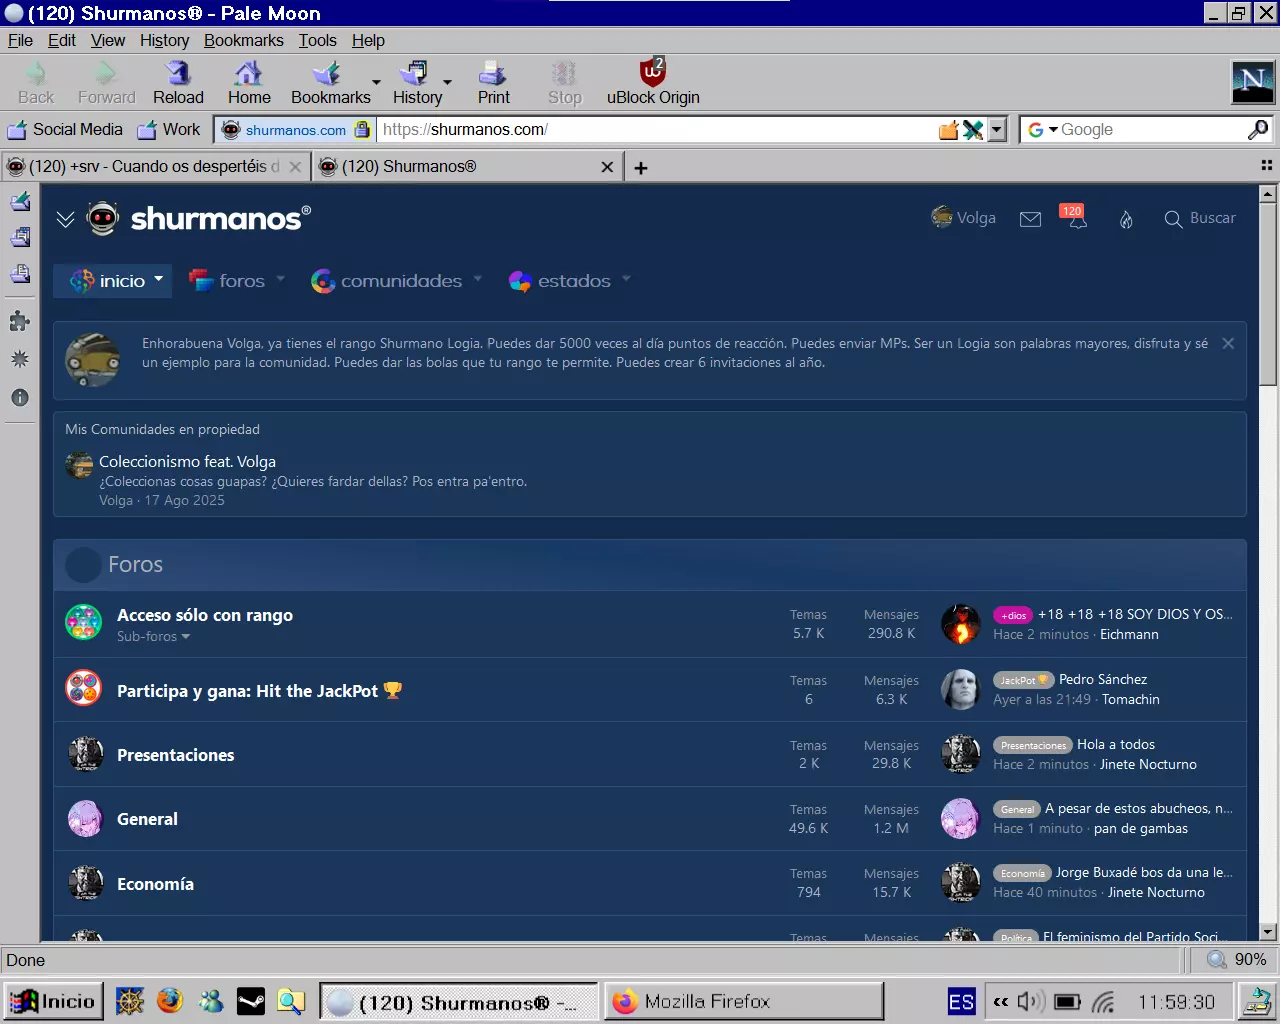Close the '+srv - Cuando os despertéis' tab
The width and height of the screenshot is (1280, 1024).
(295, 167)
